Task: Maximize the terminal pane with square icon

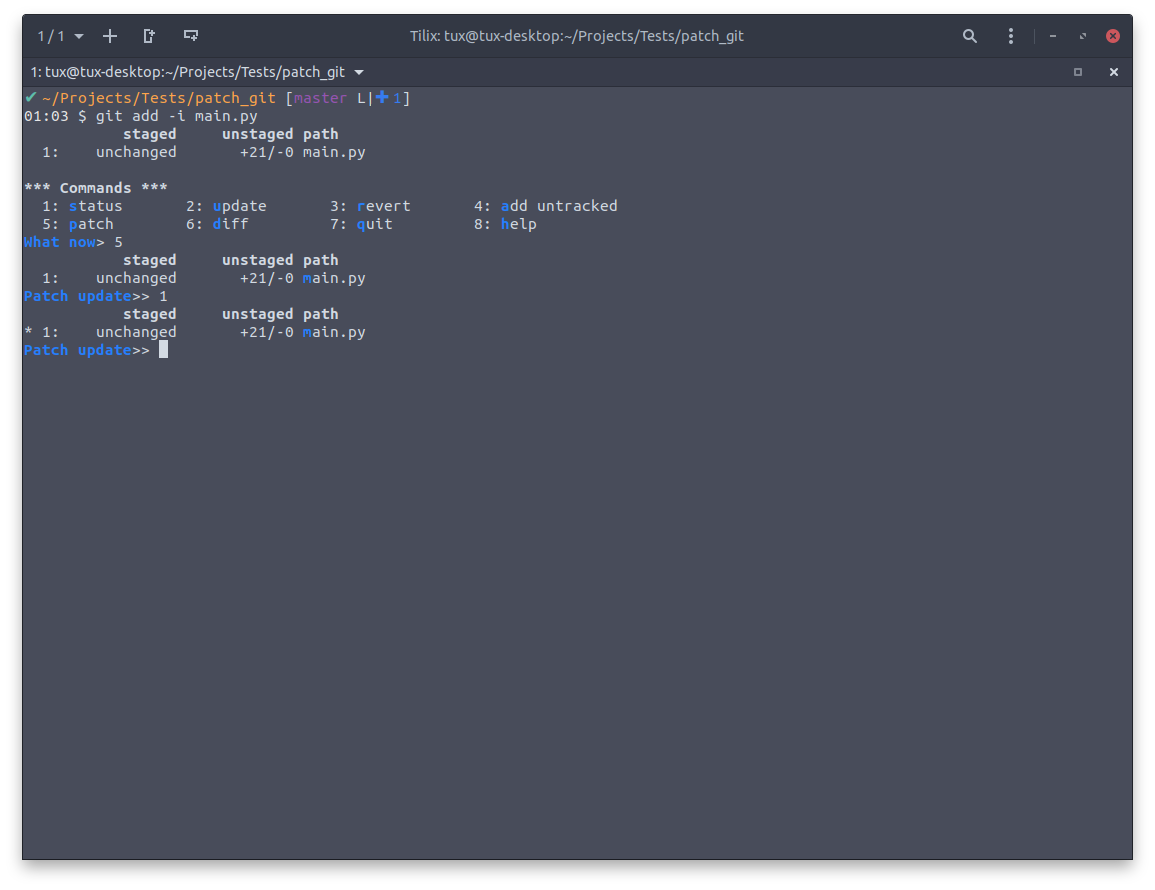Action: pyautogui.click(x=1077, y=72)
